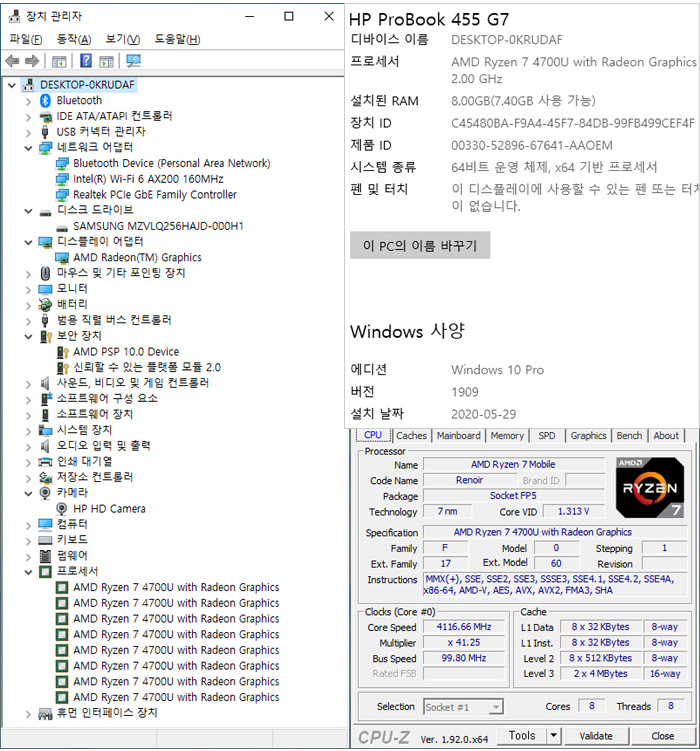
Task: Select Bluetooth Device (Personal Area Network)
Action: coord(171,163)
